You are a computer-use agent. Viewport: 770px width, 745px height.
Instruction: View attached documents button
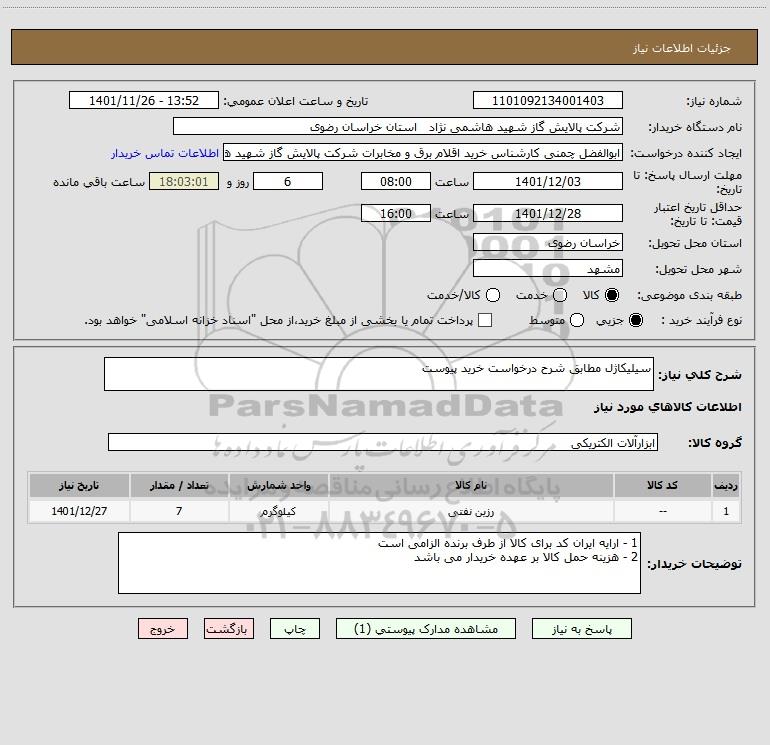coord(426,629)
